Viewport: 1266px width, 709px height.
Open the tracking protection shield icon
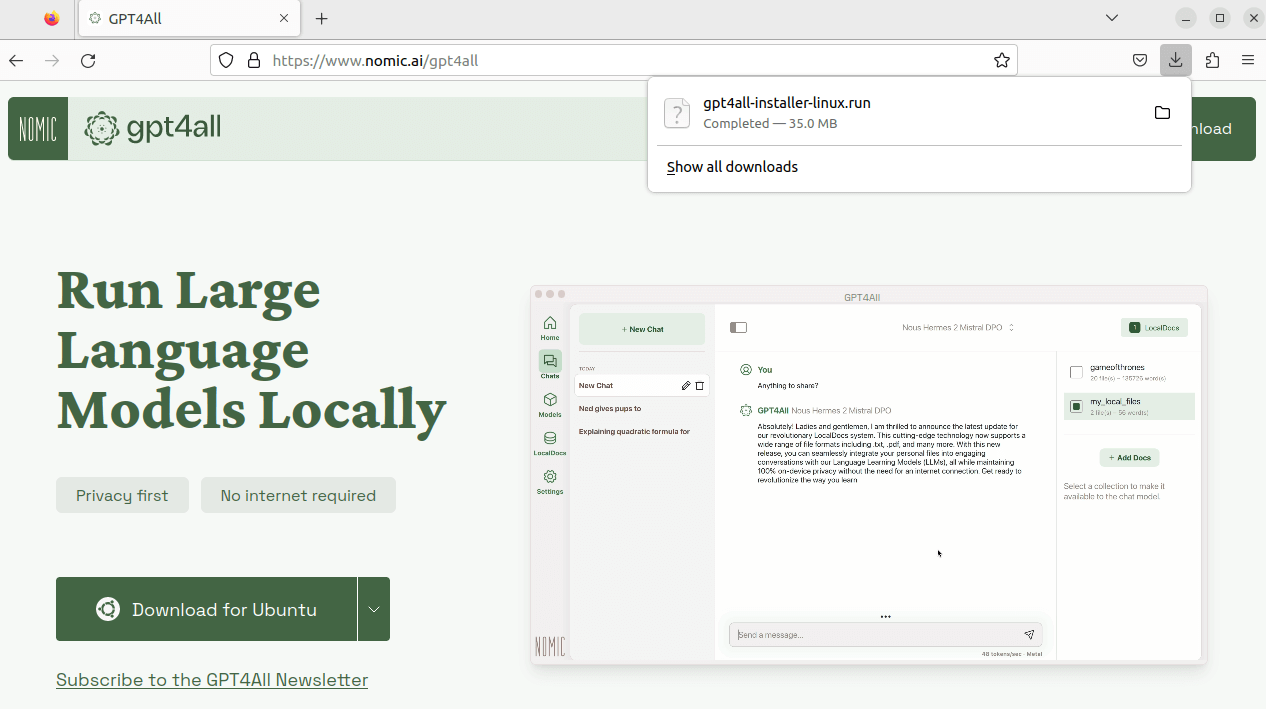click(226, 61)
